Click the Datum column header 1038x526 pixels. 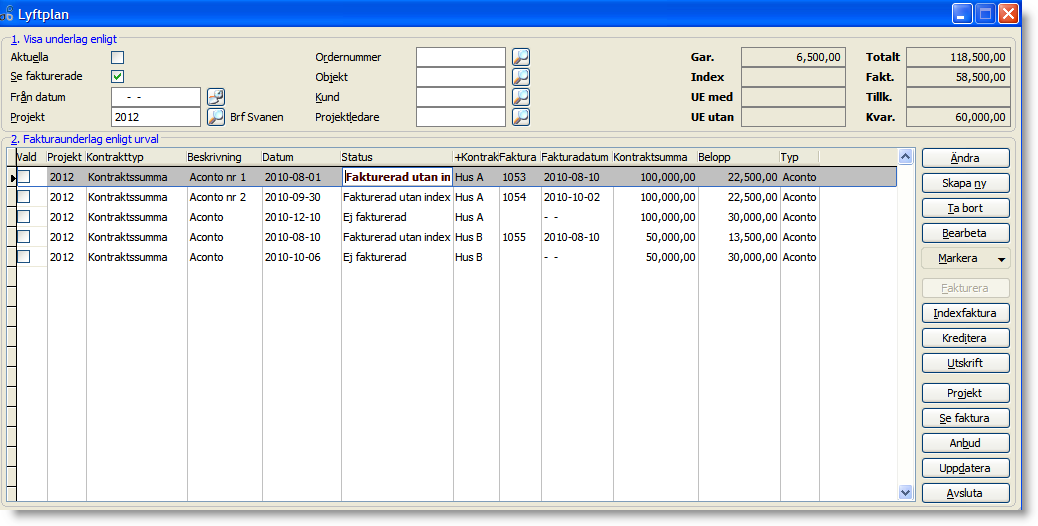[301, 157]
